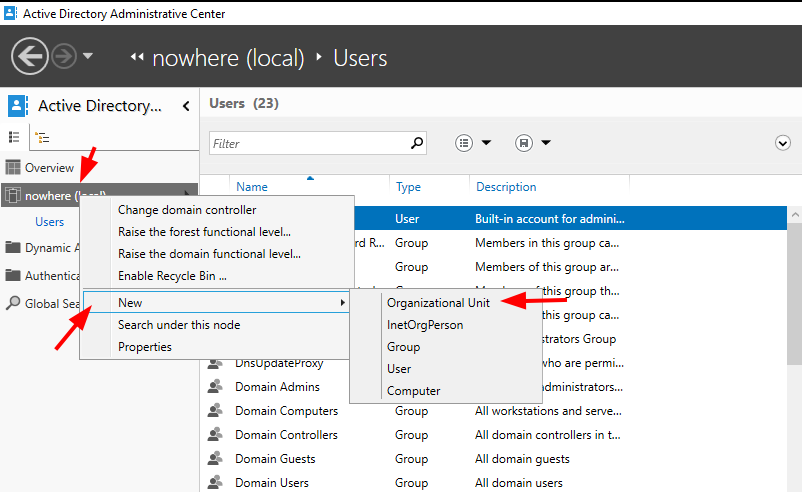Image resolution: width=802 pixels, height=492 pixels.
Task: Click the Domain Computers group icon
Action: 215,411
